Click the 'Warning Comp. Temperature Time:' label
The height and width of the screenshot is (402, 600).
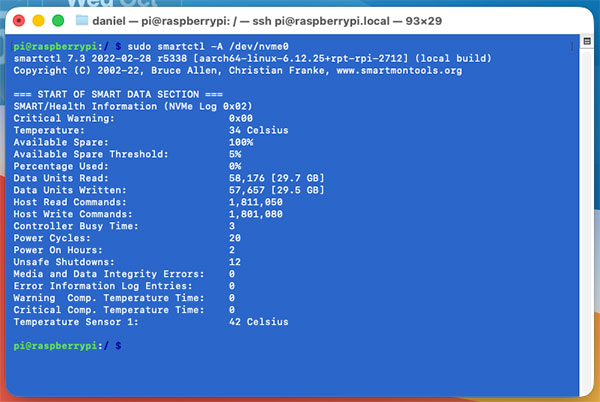(x=109, y=298)
